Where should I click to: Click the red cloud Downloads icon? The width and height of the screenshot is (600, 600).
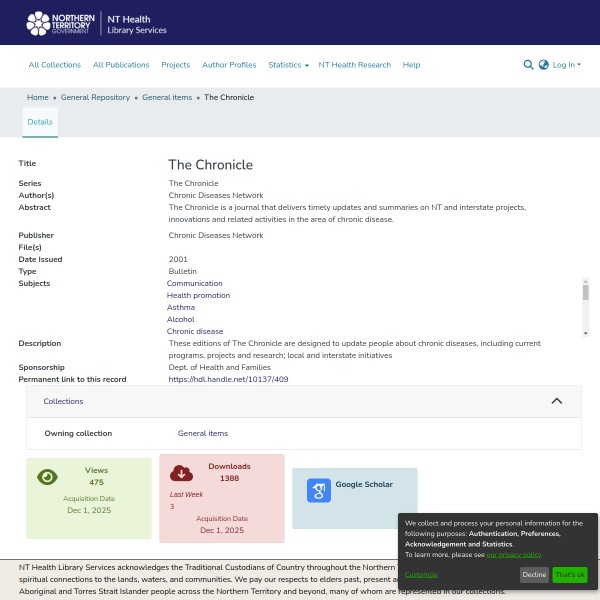pyautogui.click(x=181, y=473)
